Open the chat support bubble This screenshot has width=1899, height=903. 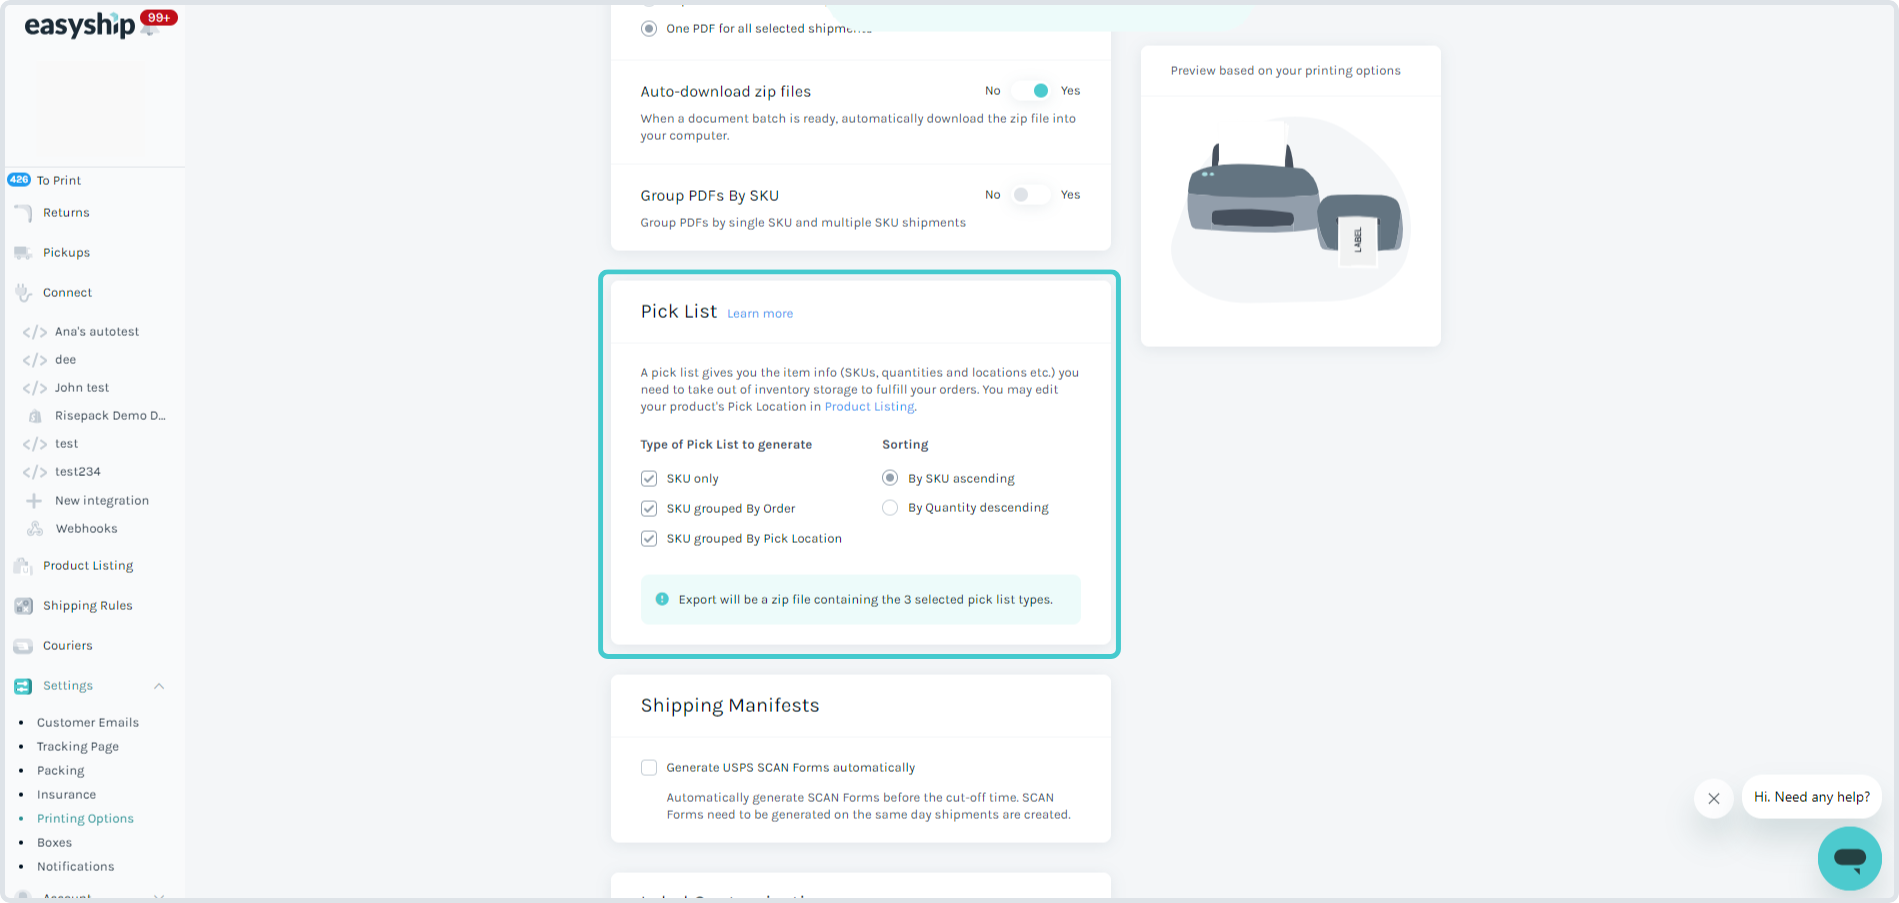(1849, 858)
